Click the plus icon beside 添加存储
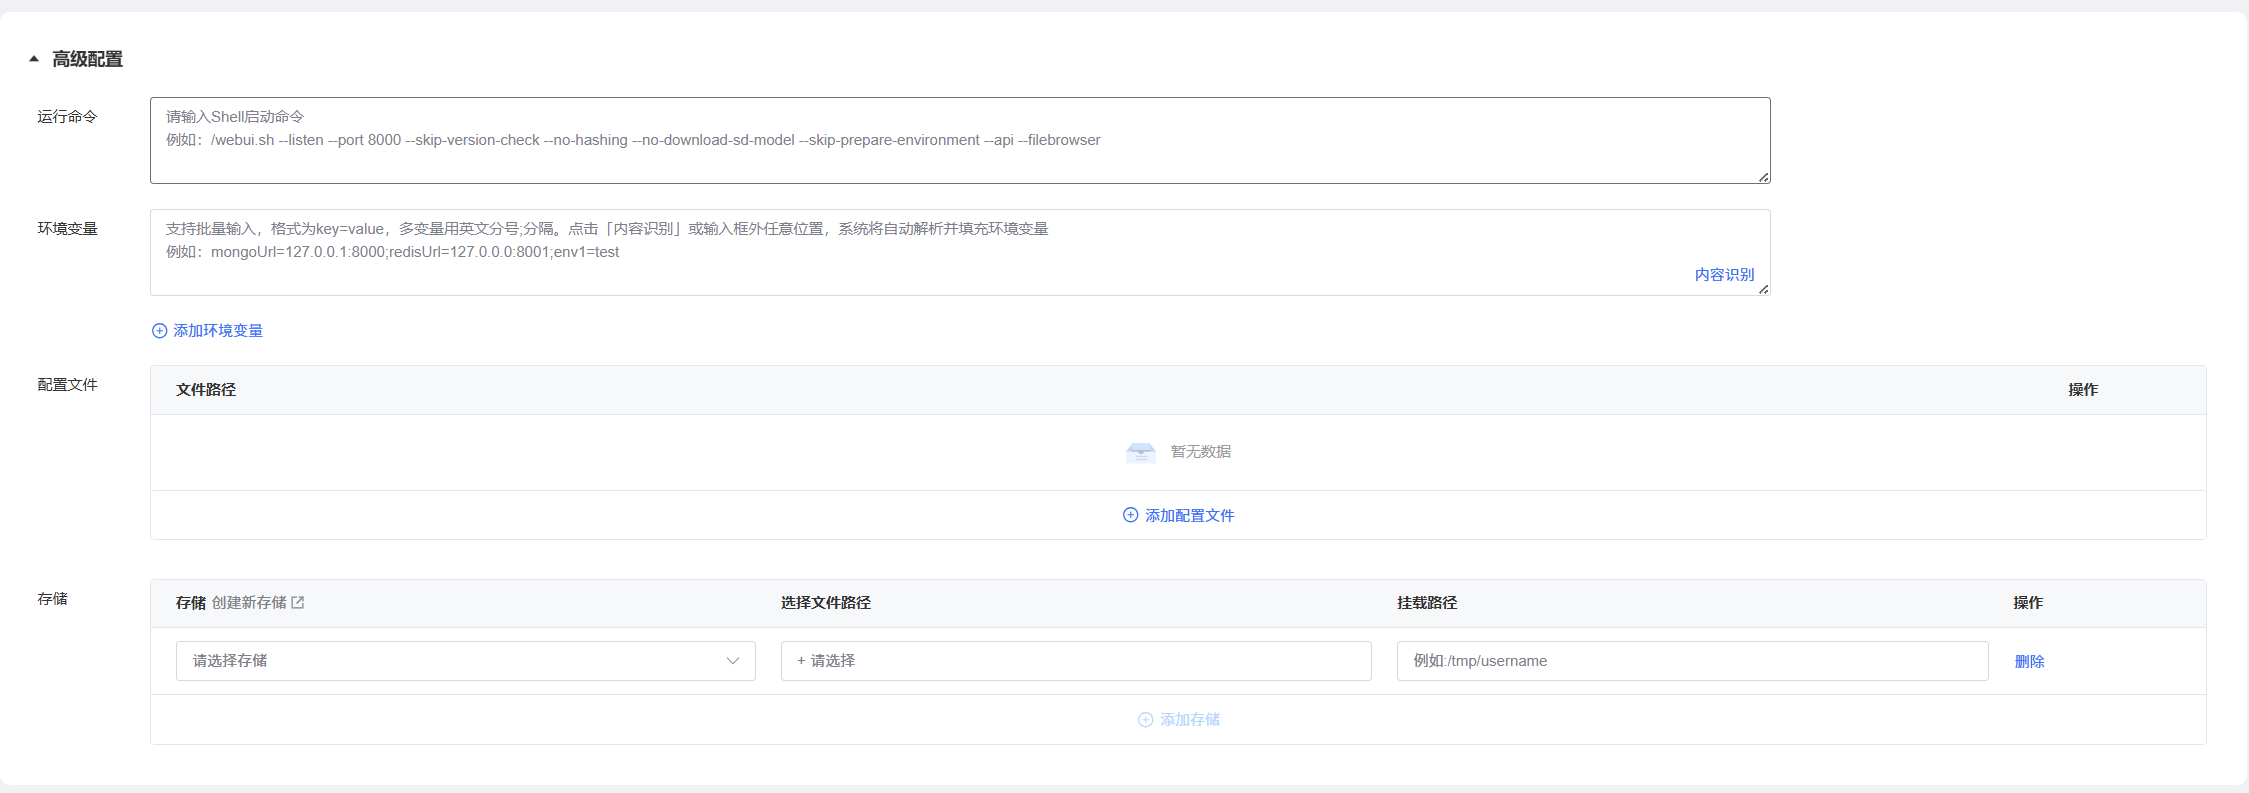 click(1146, 720)
